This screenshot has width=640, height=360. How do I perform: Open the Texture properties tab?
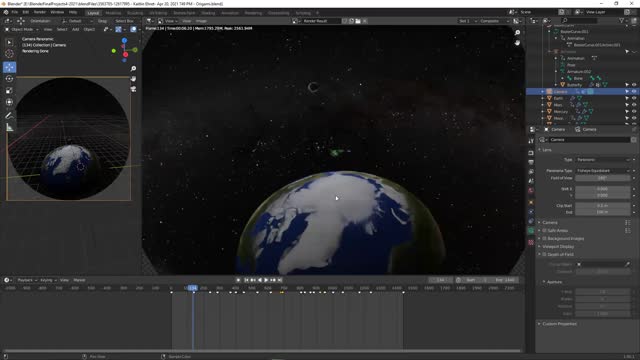531,242
